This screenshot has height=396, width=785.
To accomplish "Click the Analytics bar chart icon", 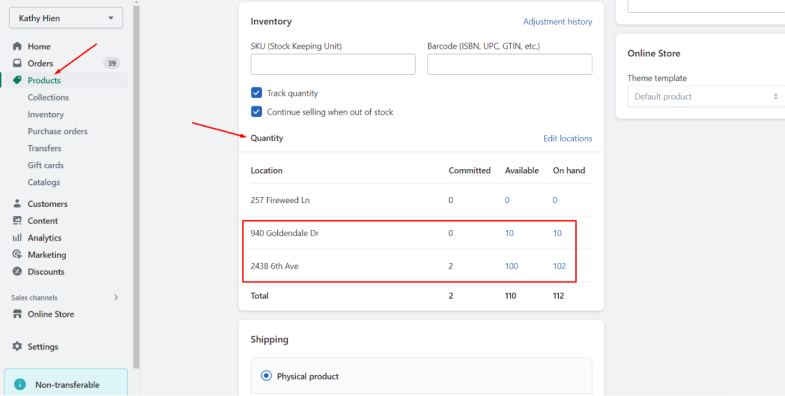I will (18, 238).
